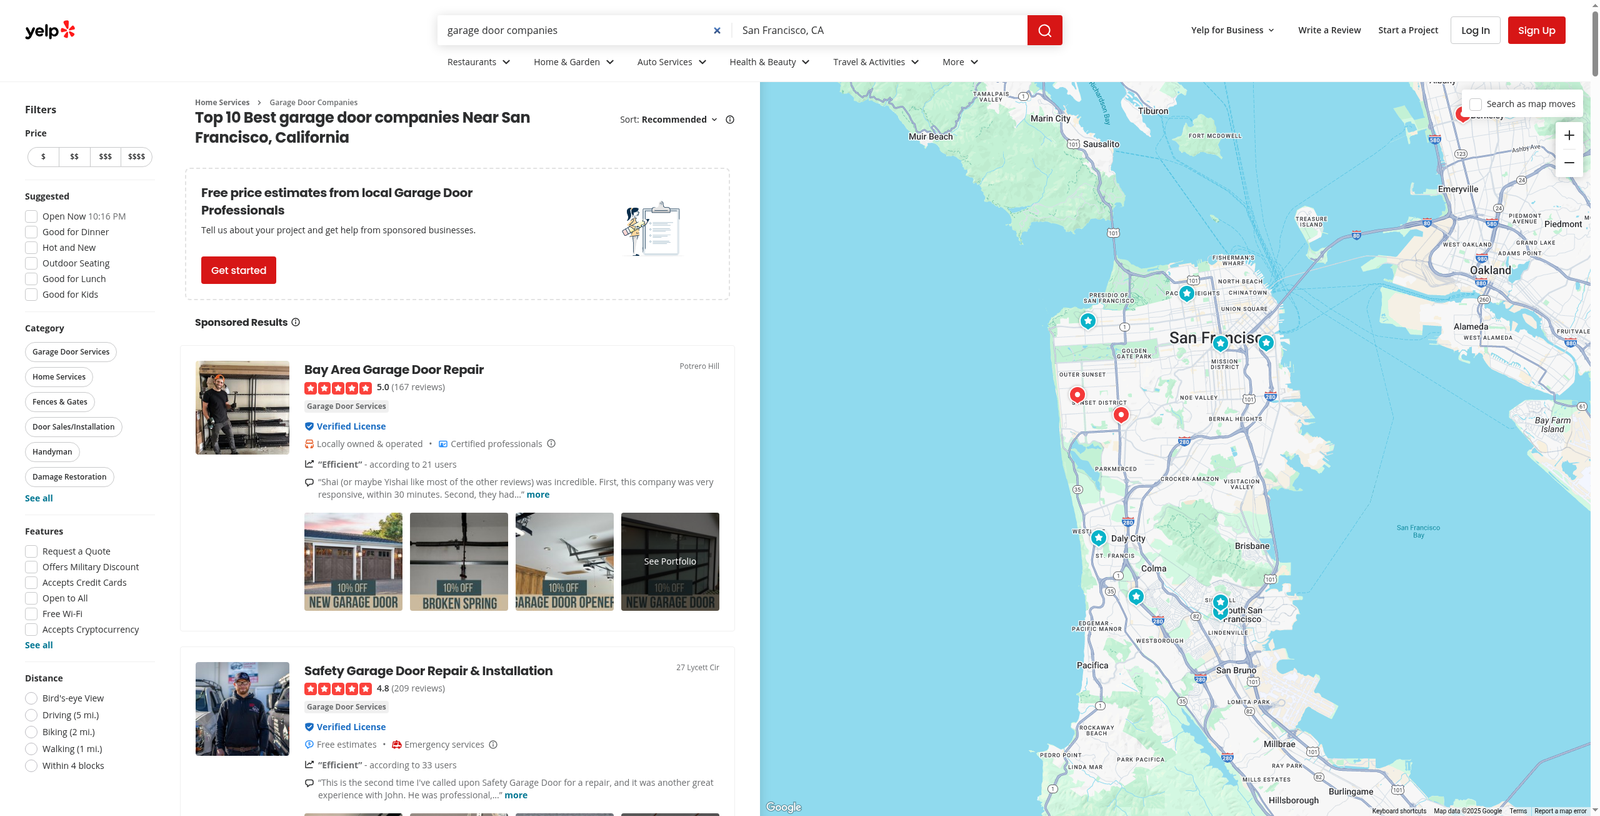Select the $ price filter
Screen dimensions: 1600x816
43,157
